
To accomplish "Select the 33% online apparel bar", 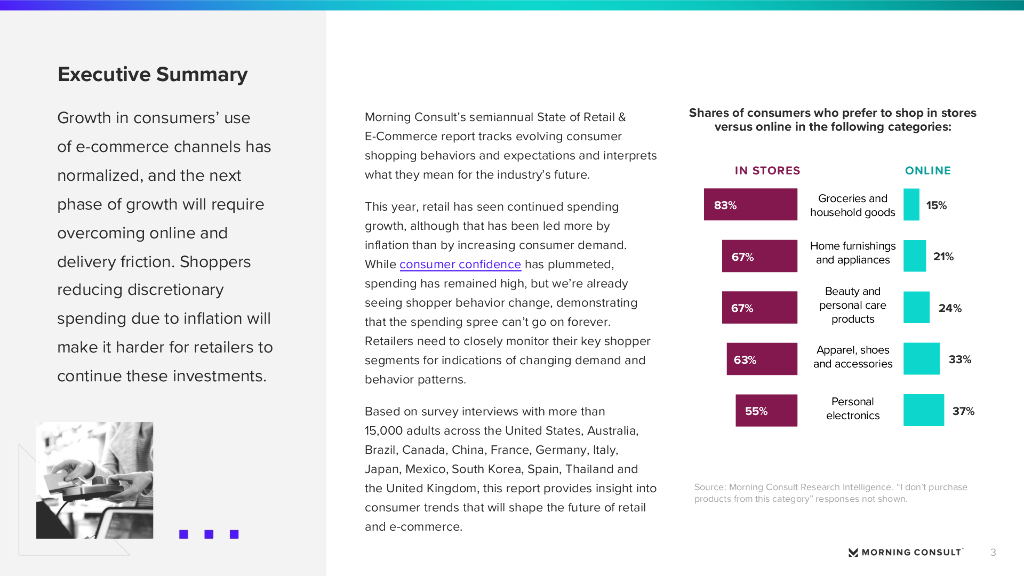I will pos(921,359).
